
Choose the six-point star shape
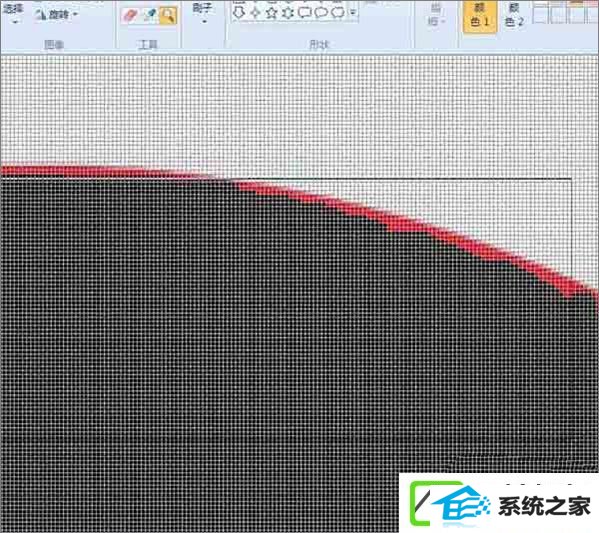288,13
